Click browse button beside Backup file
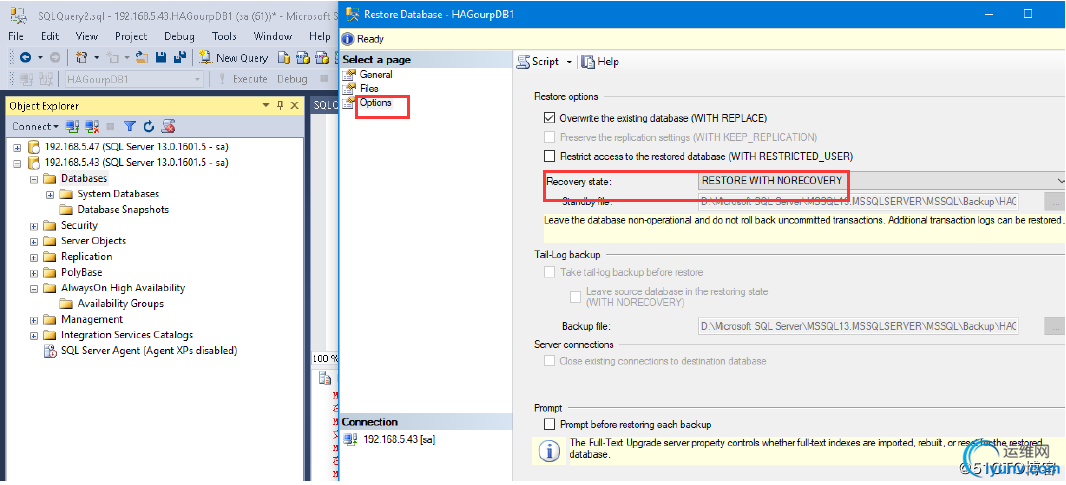The width and height of the screenshot is (1066, 485). [x=1054, y=326]
